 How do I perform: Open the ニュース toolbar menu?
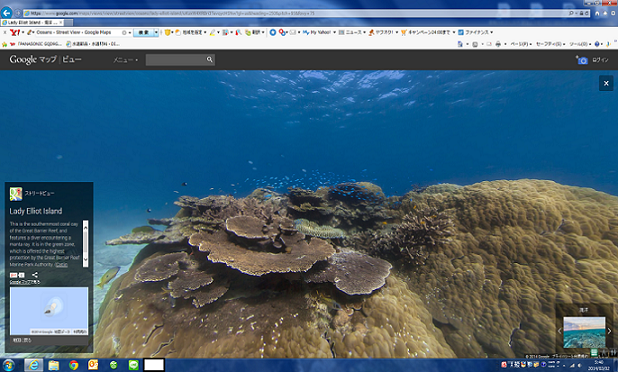point(352,32)
